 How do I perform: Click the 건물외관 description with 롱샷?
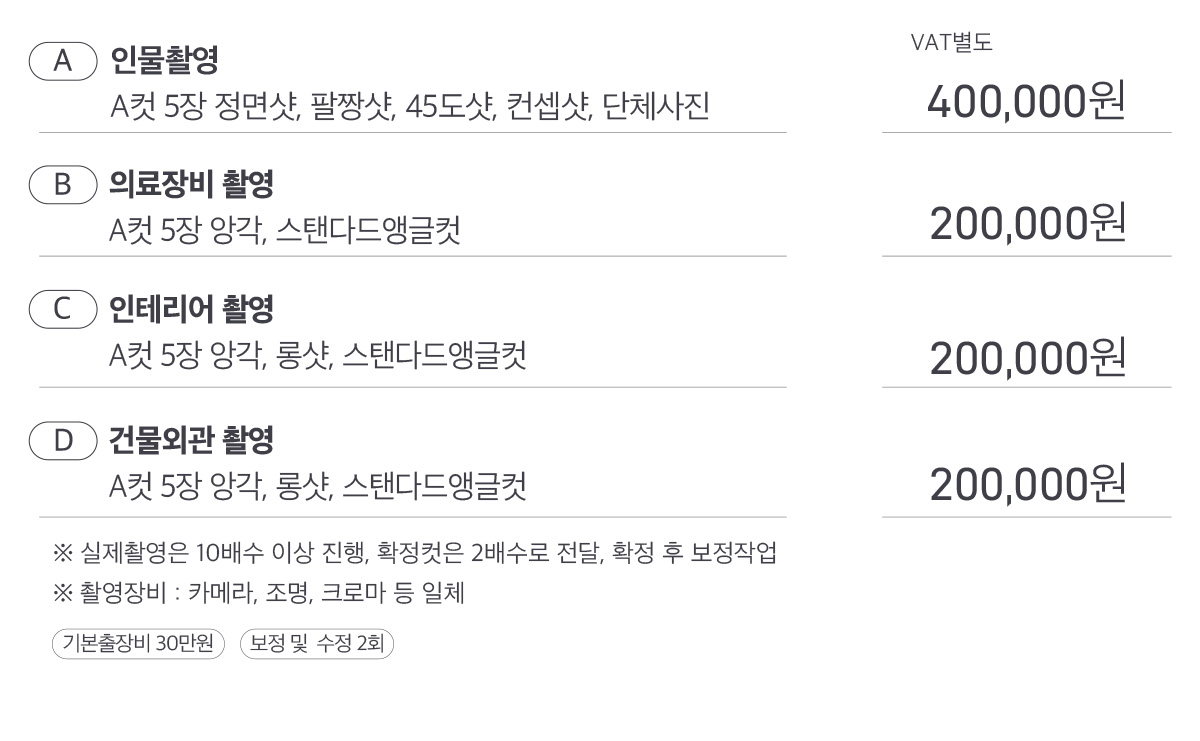318,486
